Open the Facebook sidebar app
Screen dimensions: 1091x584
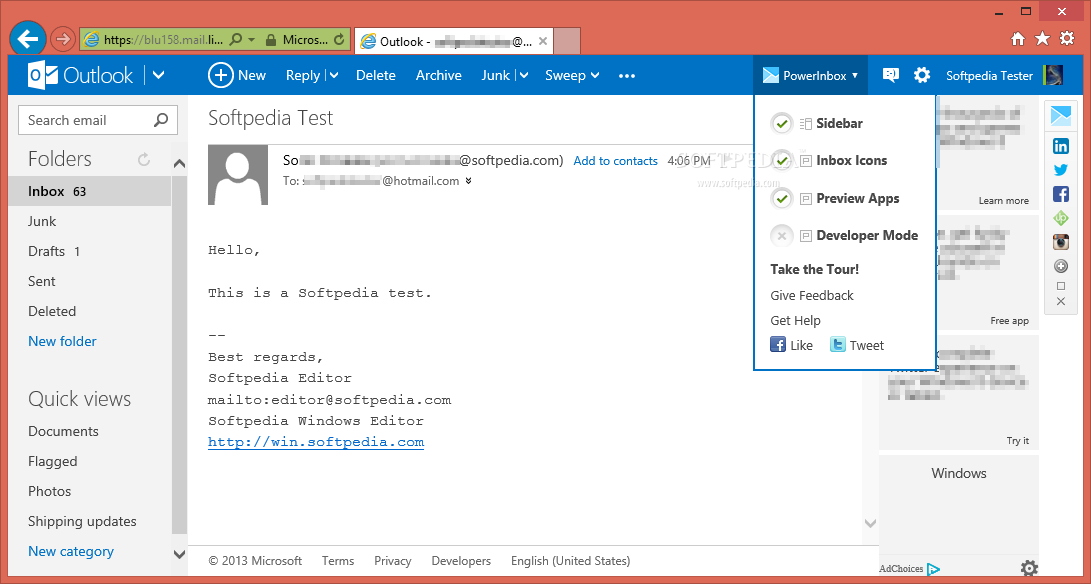pyautogui.click(x=1060, y=194)
